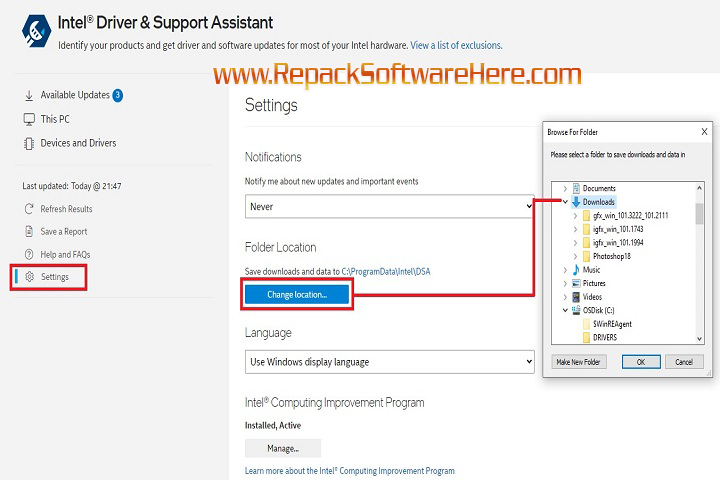The width and height of the screenshot is (720, 480).
Task: Click the folder icon beside gfx_win_101.3222_101.2111
Action: [x=586, y=215]
